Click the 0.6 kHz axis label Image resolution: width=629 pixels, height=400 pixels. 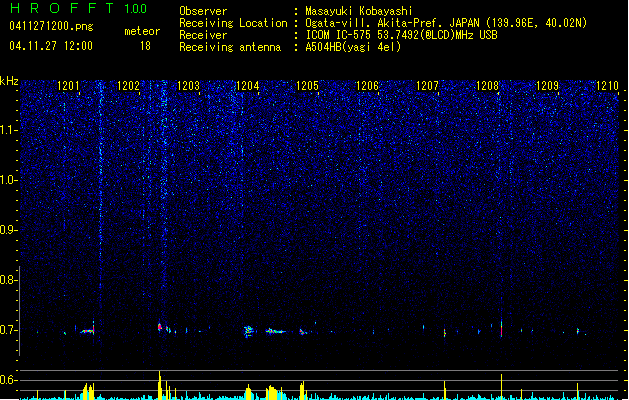click(x=8, y=380)
